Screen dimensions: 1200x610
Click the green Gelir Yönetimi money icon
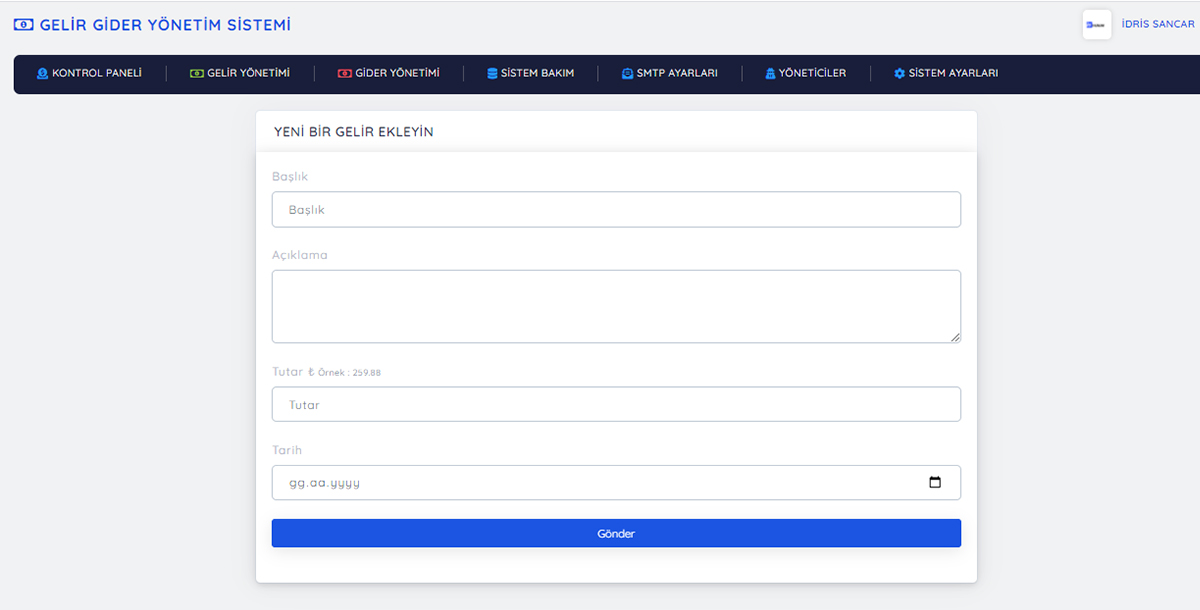point(196,74)
